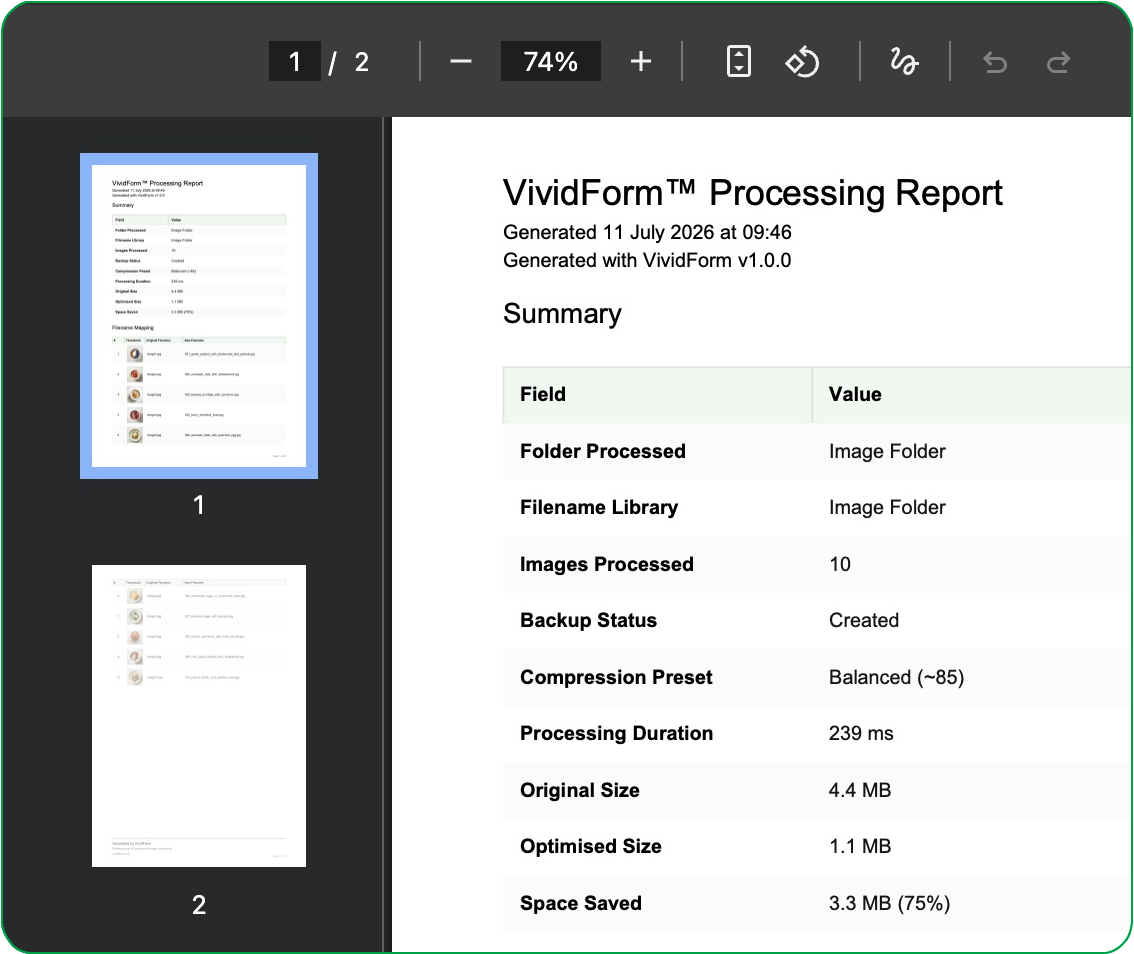Click the fit to page icon
This screenshot has height=954, width=1134.
tap(738, 61)
